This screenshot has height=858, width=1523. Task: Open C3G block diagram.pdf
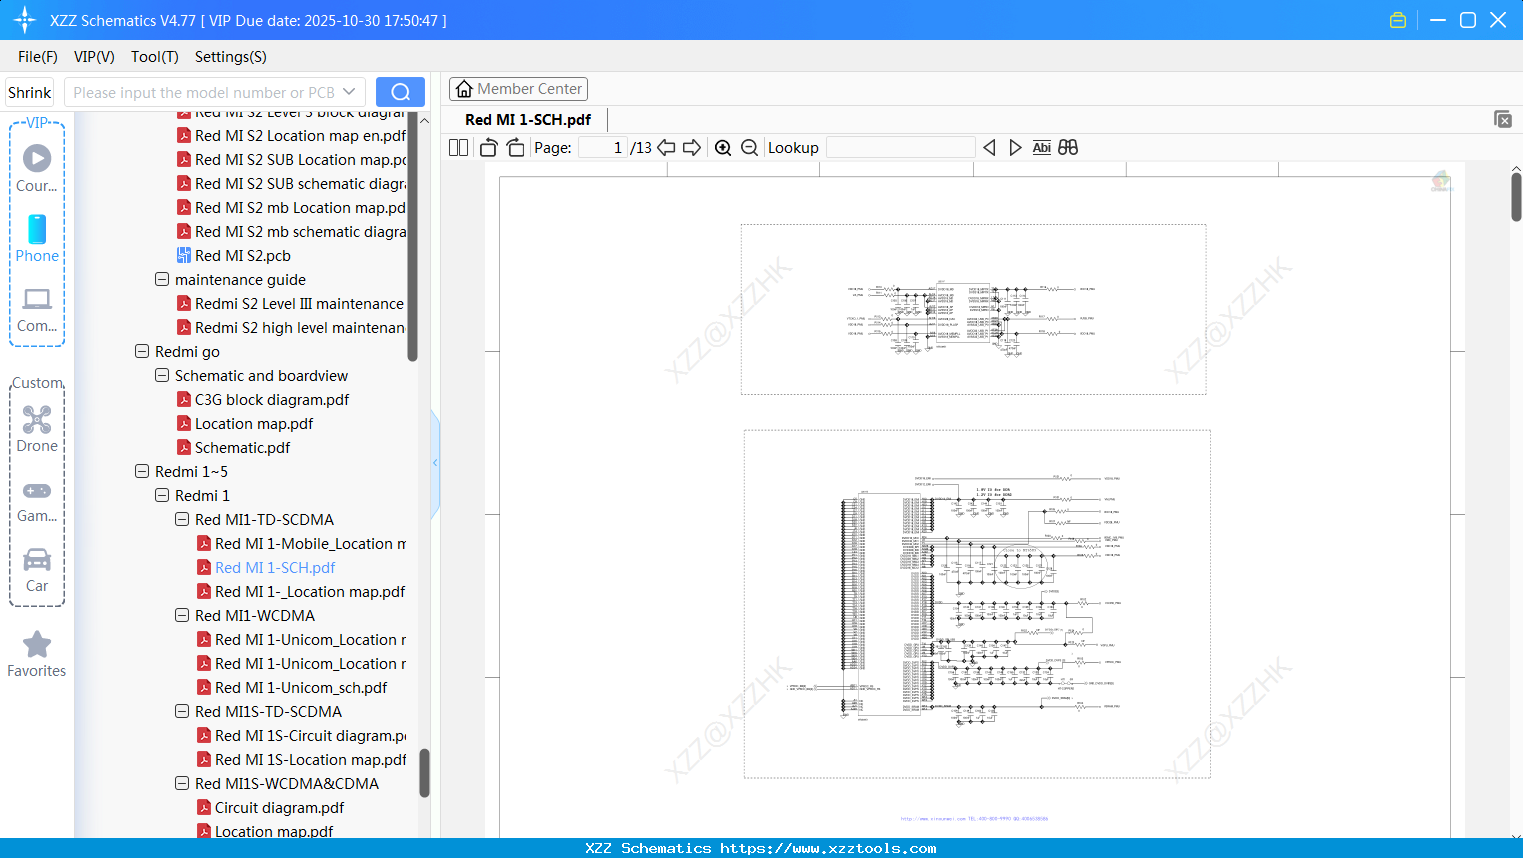pyautogui.click(x=272, y=400)
